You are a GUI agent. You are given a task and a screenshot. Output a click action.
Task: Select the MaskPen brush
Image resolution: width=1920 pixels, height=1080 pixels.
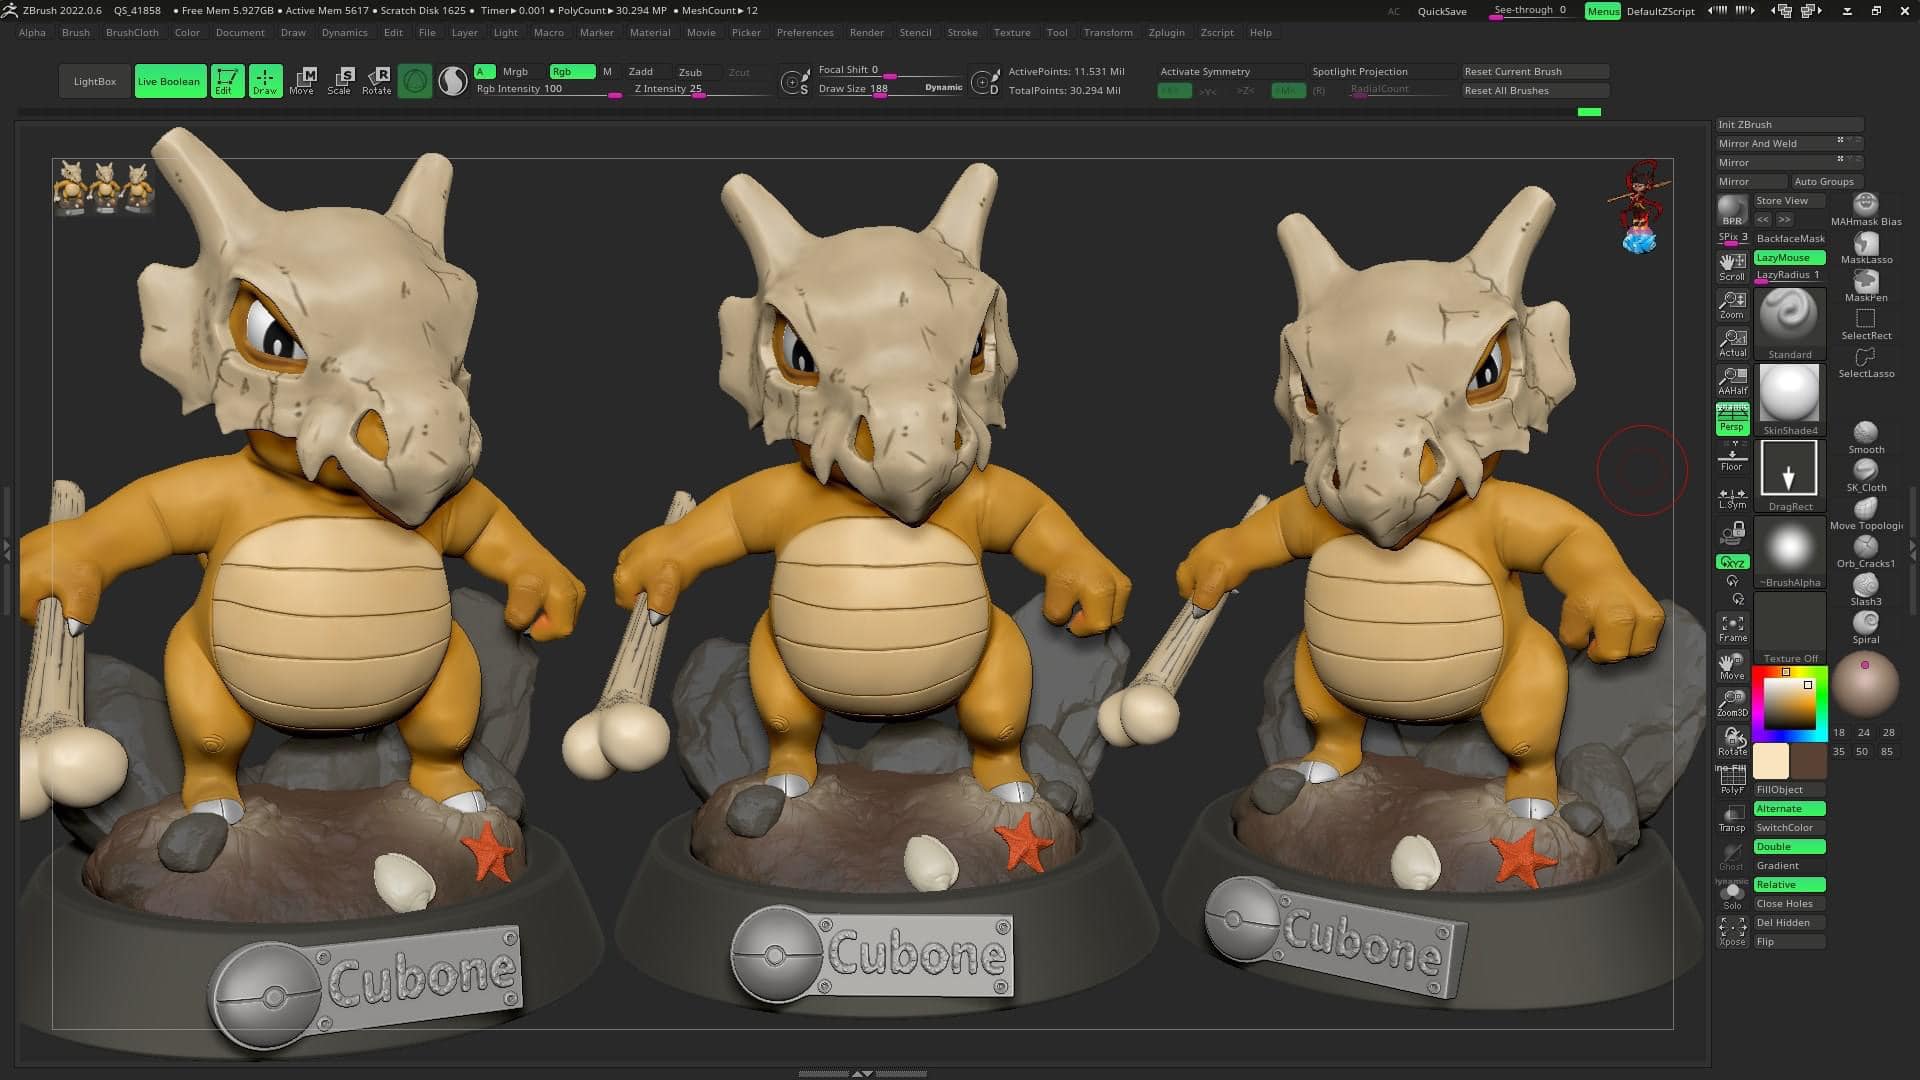1866,286
